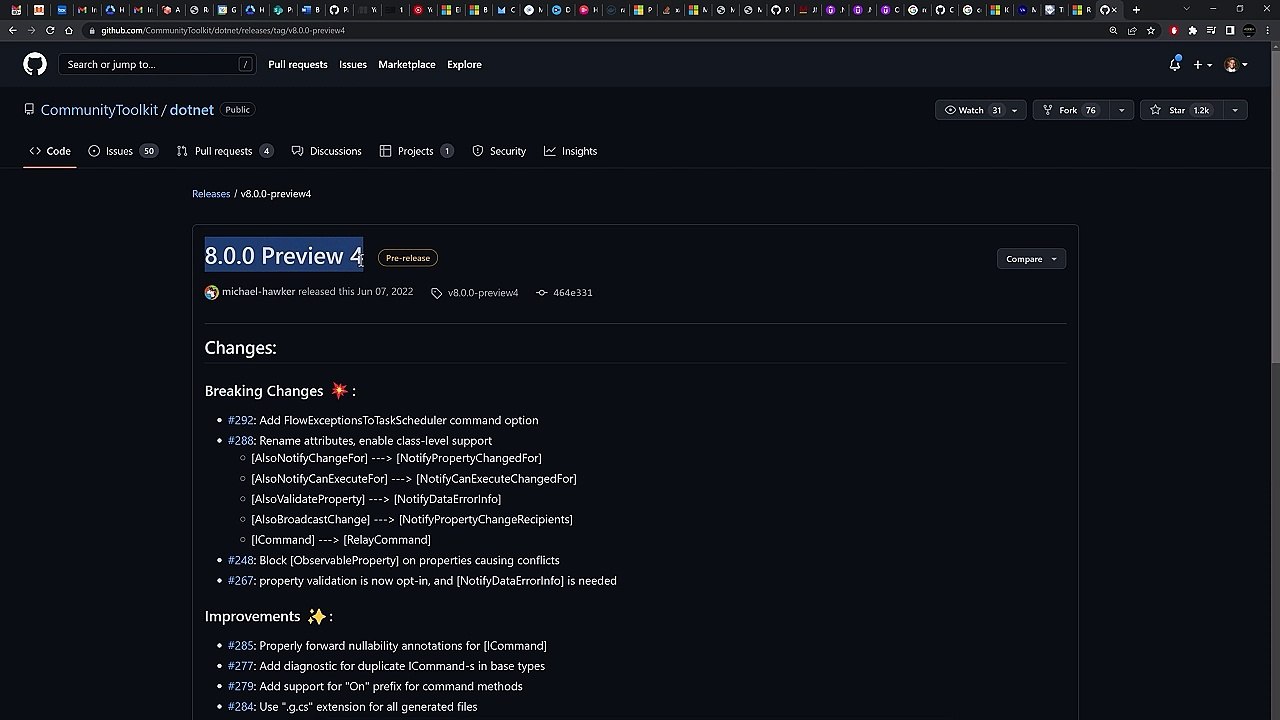Open the CommunityToolkit organization link
Viewport: 1280px width, 720px height.
tap(99, 110)
